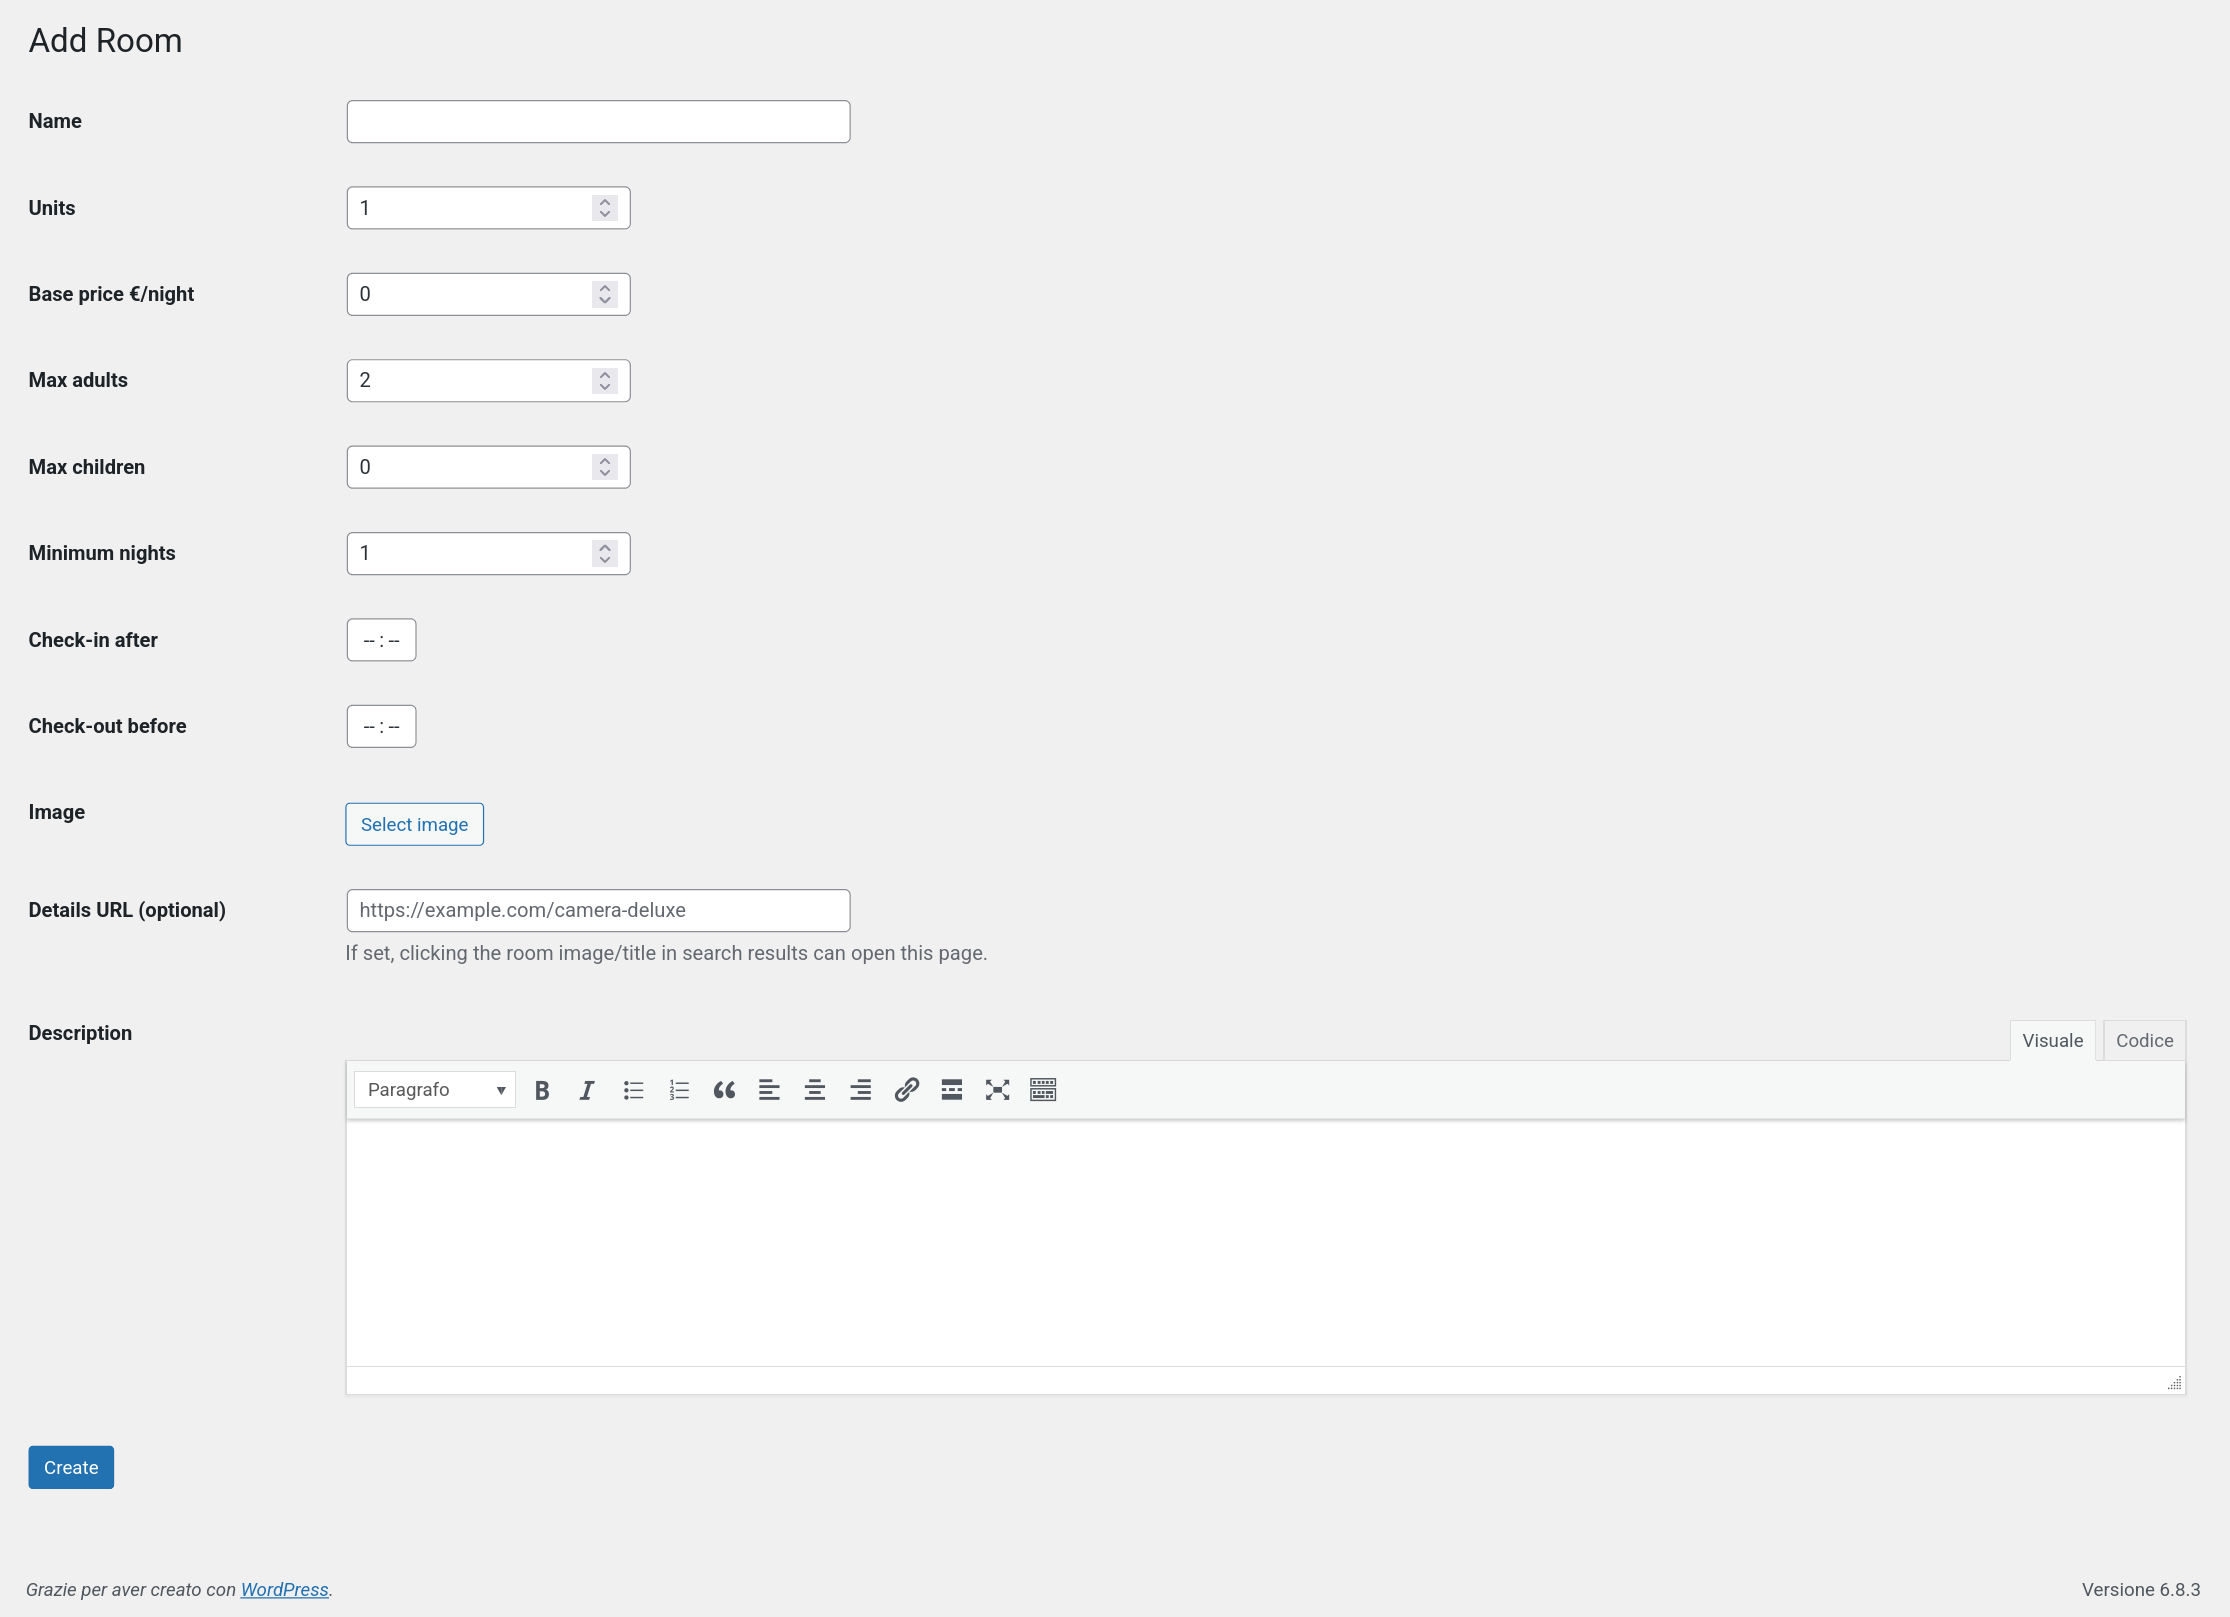Image resolution: width=2230 pixels, height=1617 pixels.
Task: Switch to the Visuale editor tab
Action: (x=2052, y=1040)
